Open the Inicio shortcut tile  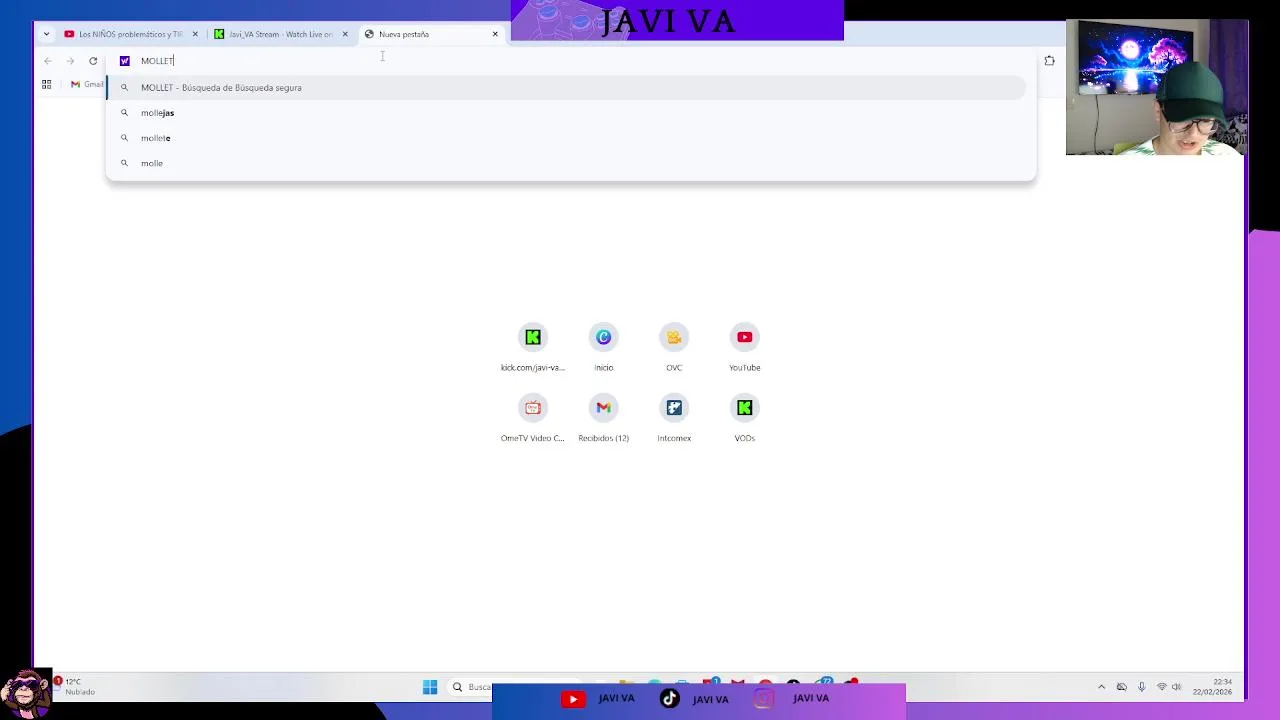[x=603, y=348]
